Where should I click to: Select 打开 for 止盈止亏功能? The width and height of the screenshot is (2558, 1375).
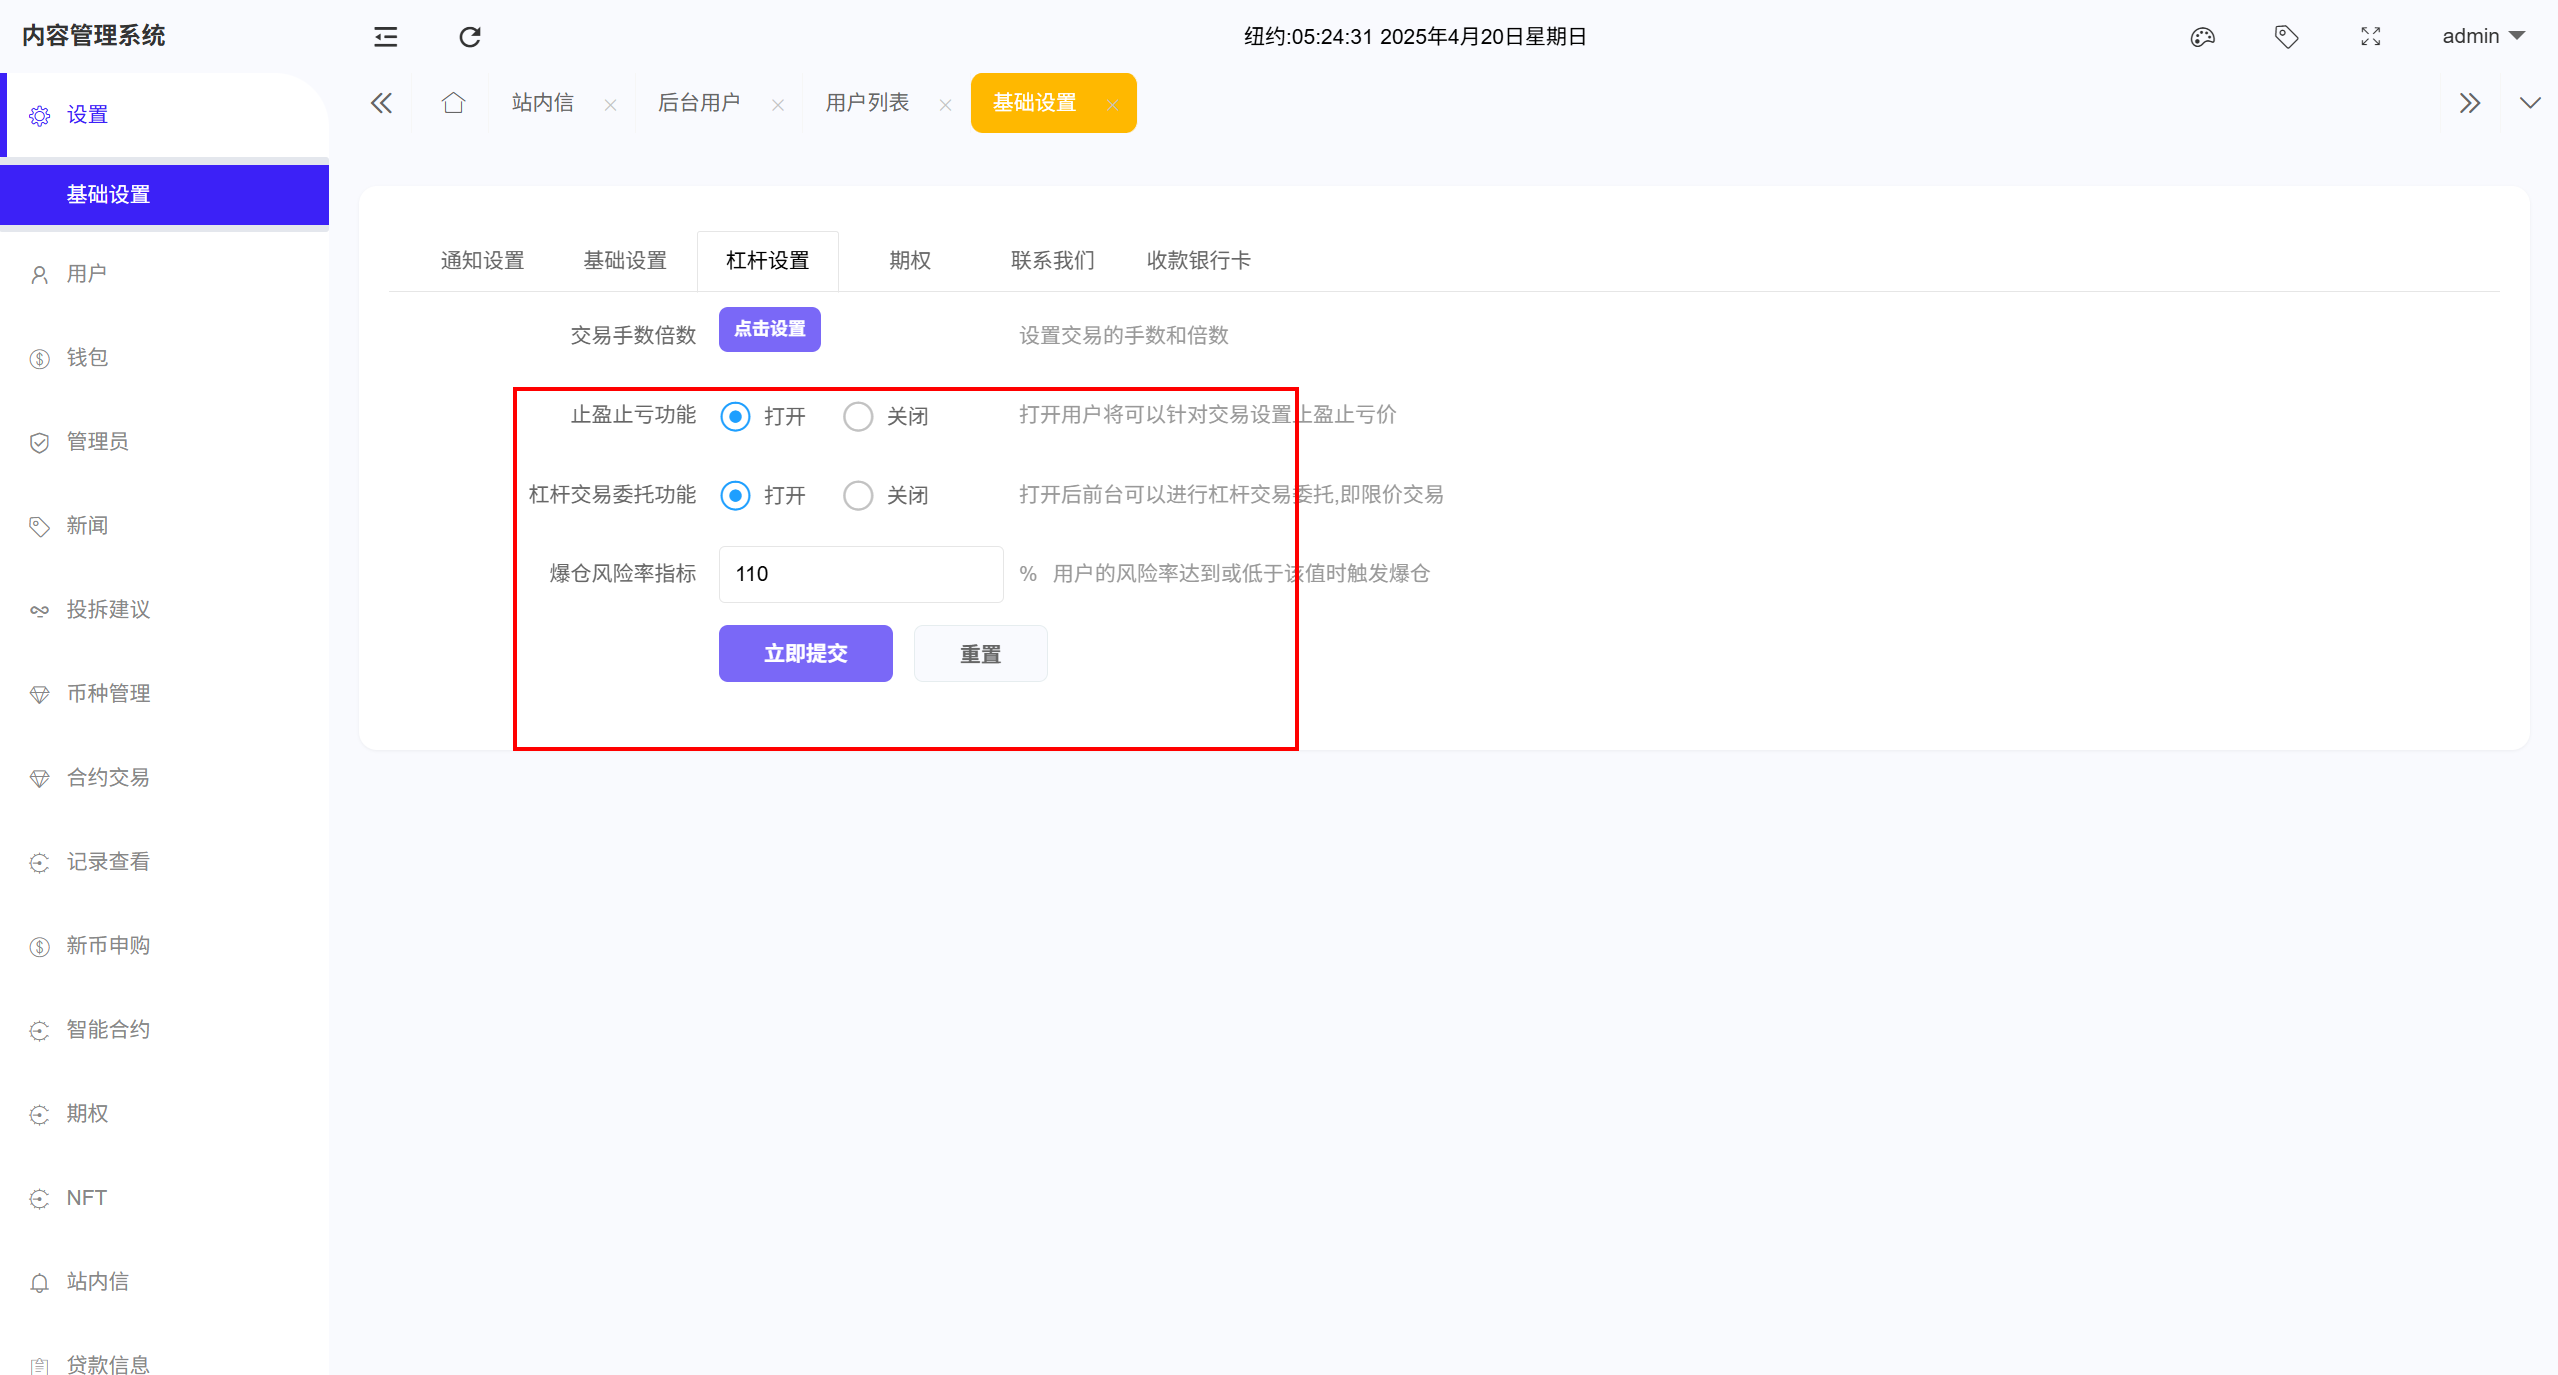click(736, 416)
